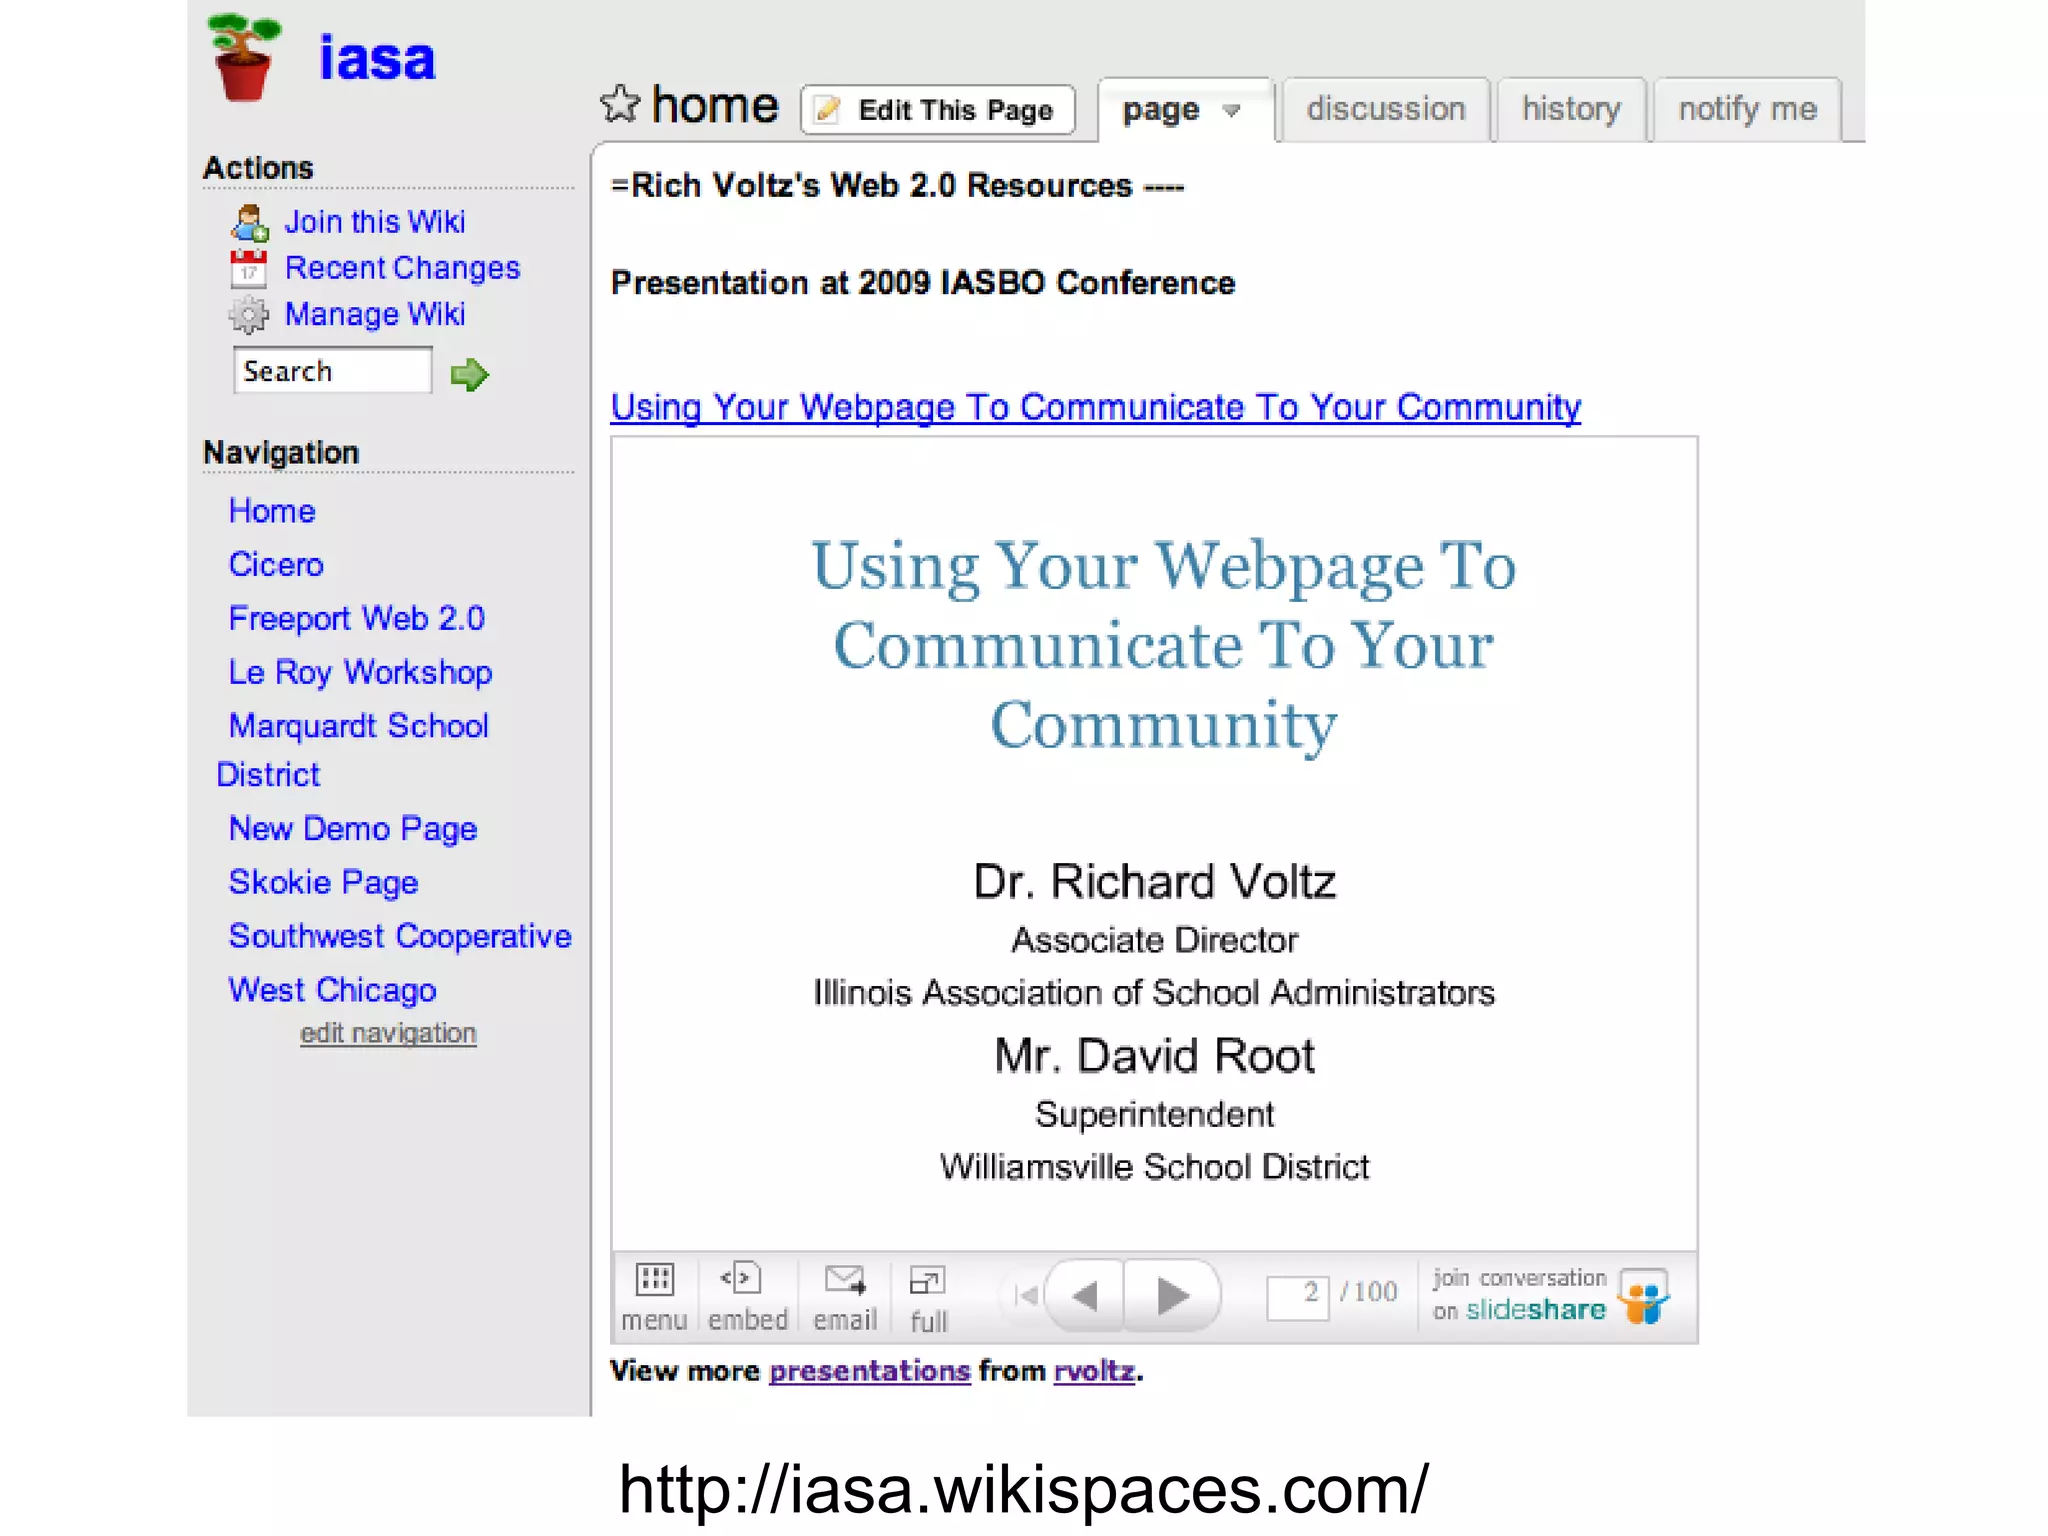This screenshot has height=1536, width=2048.
Task: Click the Navigation sidebar heading
Action: coord(281,453)
